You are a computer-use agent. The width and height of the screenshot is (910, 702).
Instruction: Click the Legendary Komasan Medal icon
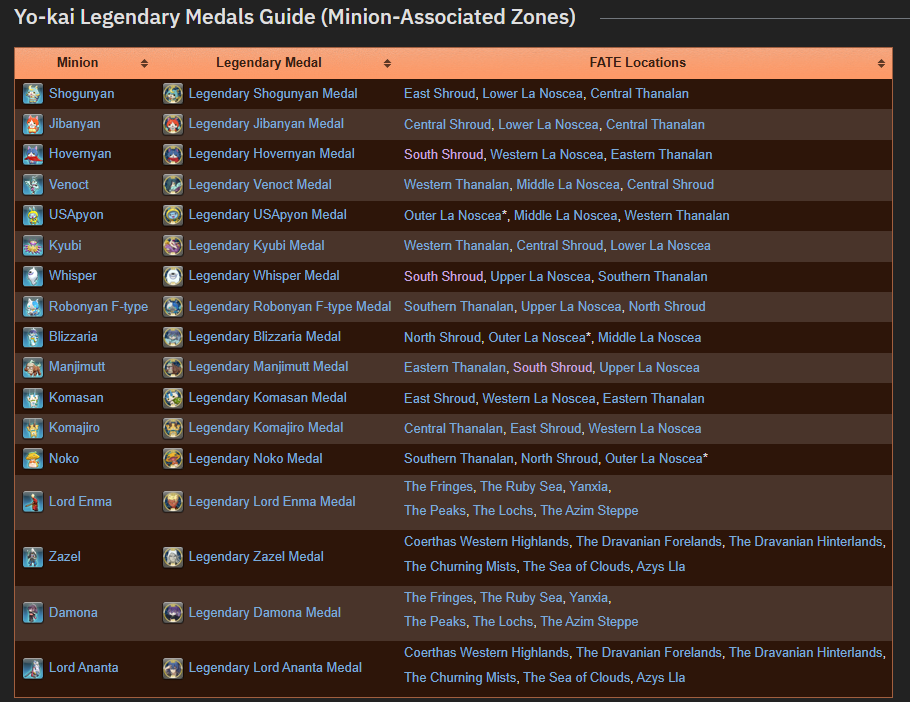click(x=173, y=397)
